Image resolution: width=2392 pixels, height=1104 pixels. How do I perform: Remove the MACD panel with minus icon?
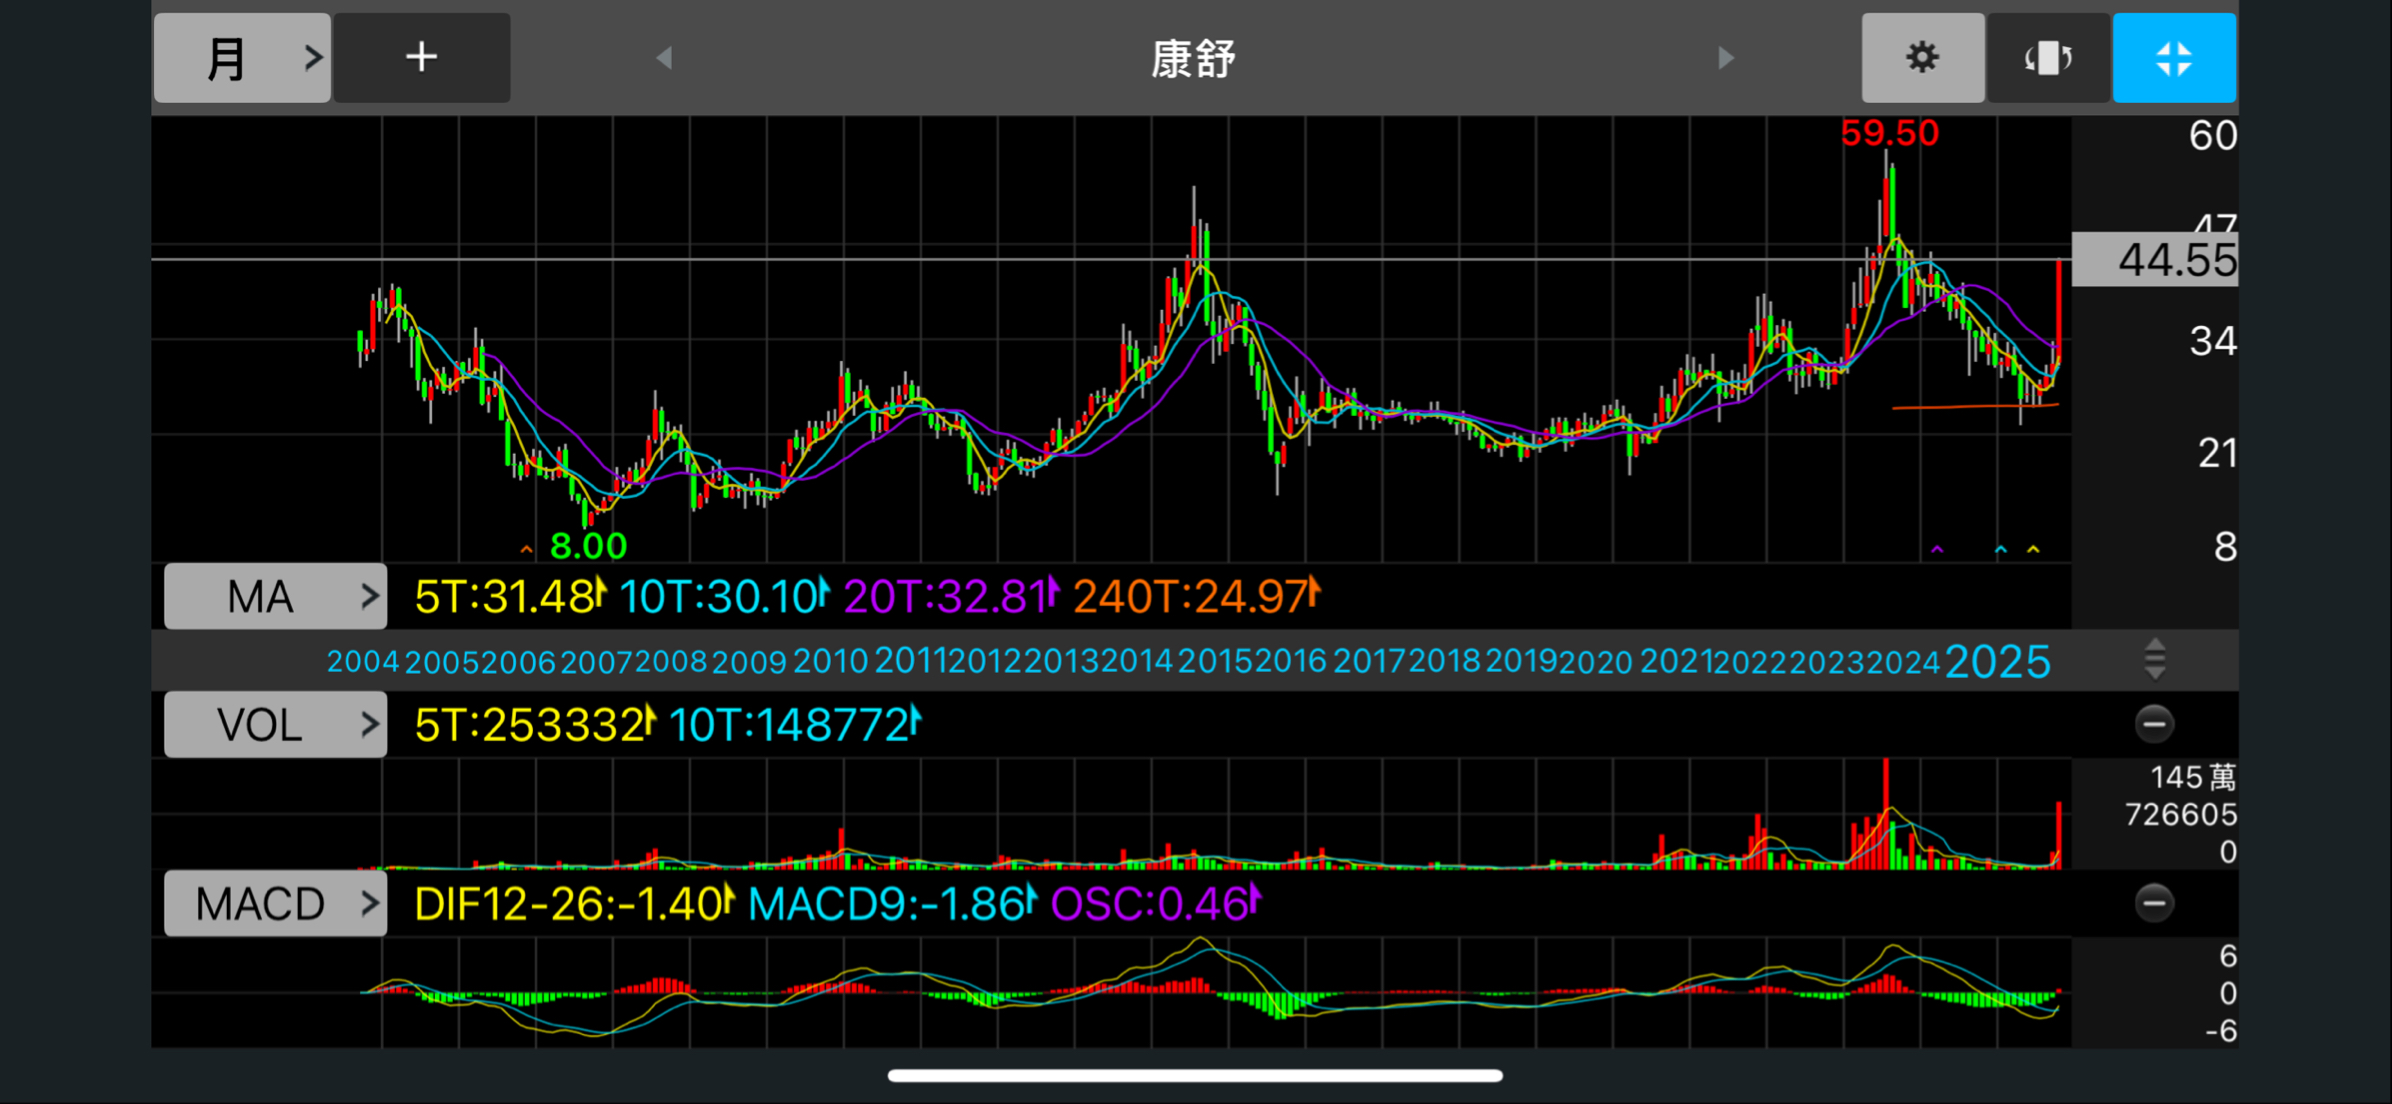tap(2154, 903)
